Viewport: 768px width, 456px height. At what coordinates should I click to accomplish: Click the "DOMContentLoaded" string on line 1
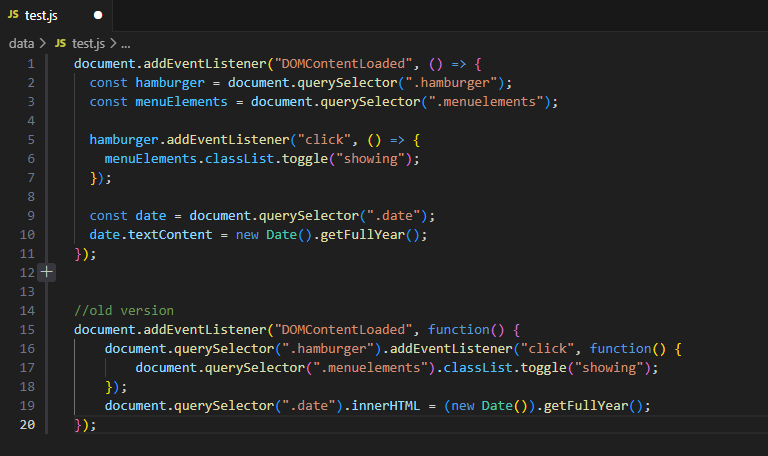coord(344,64)
